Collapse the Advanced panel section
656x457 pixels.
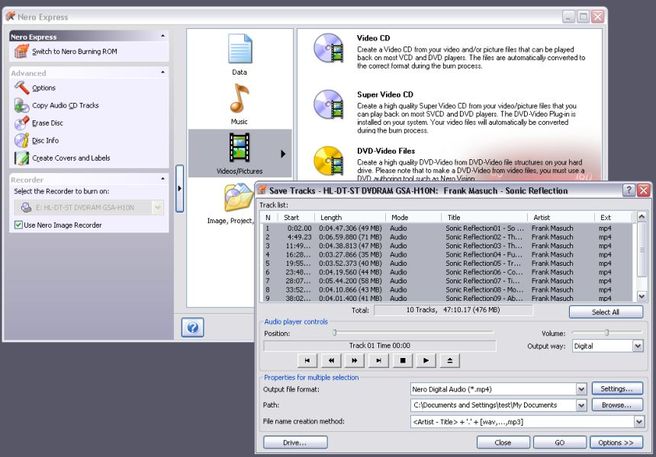pos(163,72)
